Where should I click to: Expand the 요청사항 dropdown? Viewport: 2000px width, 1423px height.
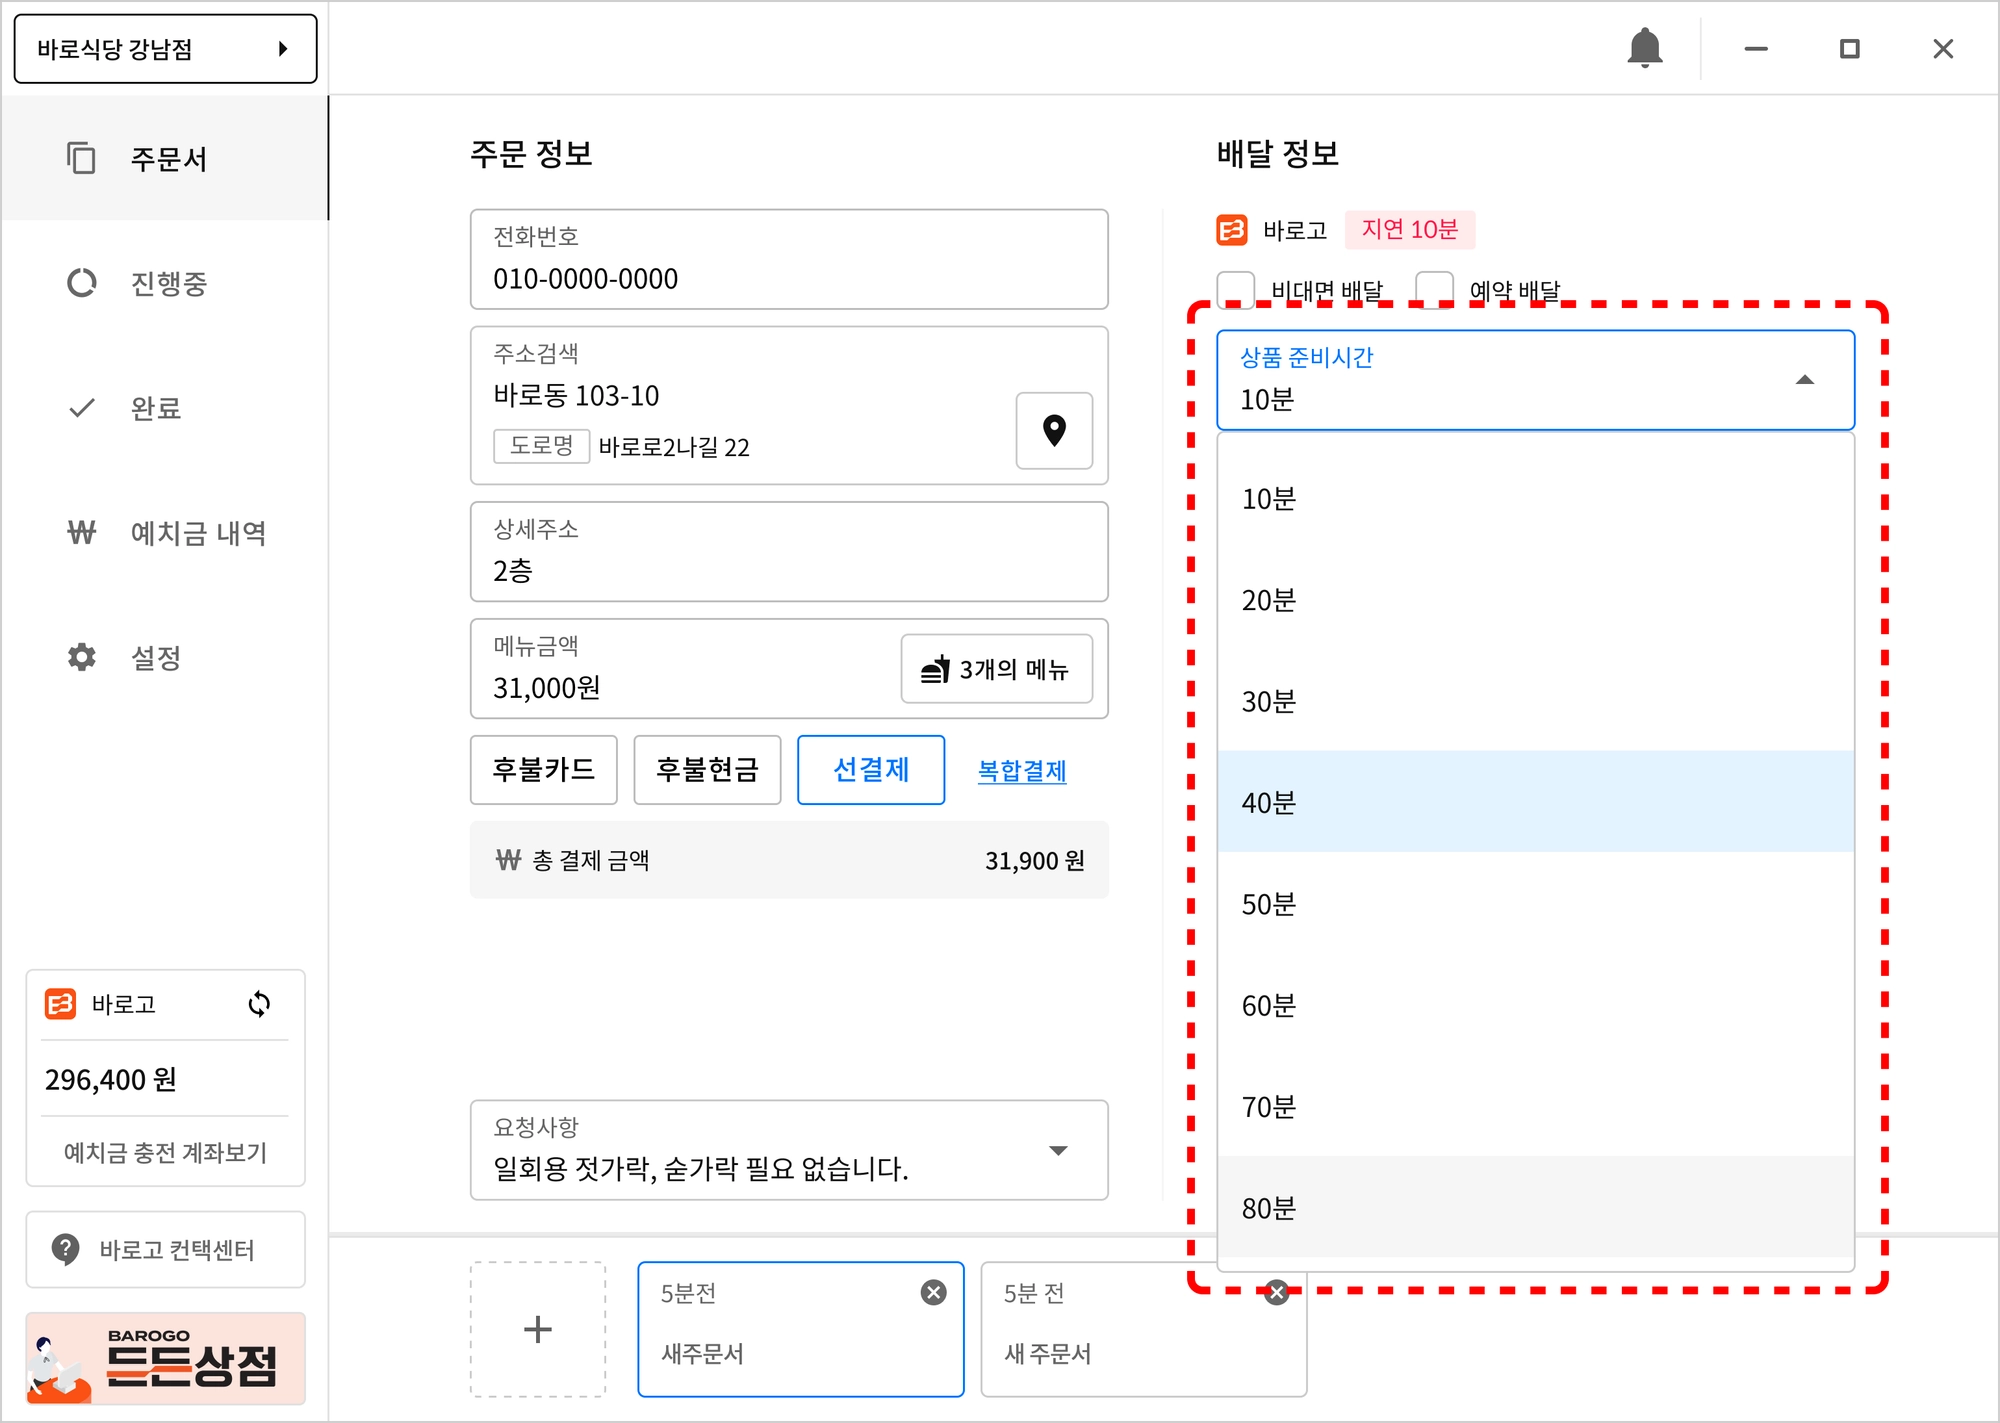pos(1058,1150)
